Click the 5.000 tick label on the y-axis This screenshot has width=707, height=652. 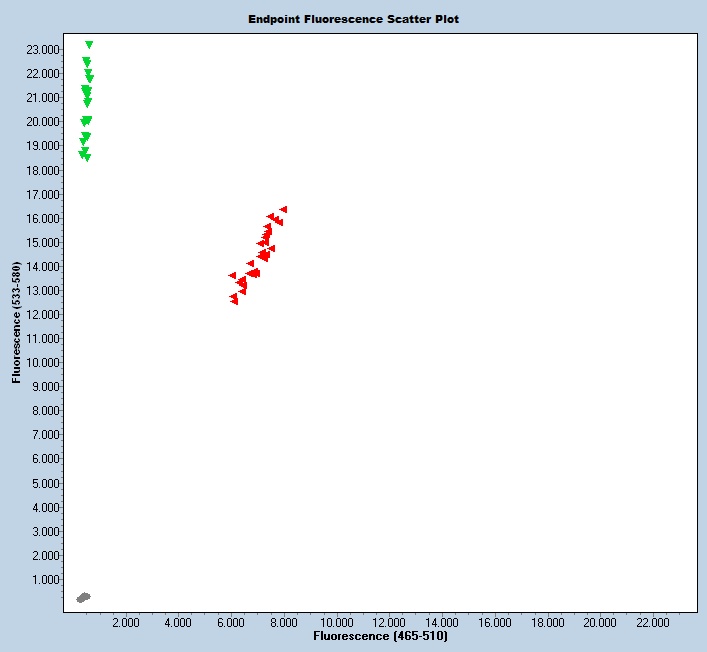pos(45,483)
